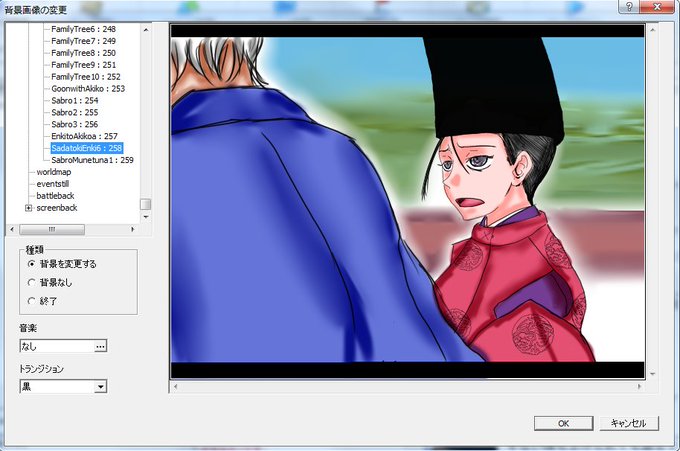Select Sabro1 : 254 entry
The width and height of the screenshot is (680, 451).
pyautogui.click(x=75, y=101)
